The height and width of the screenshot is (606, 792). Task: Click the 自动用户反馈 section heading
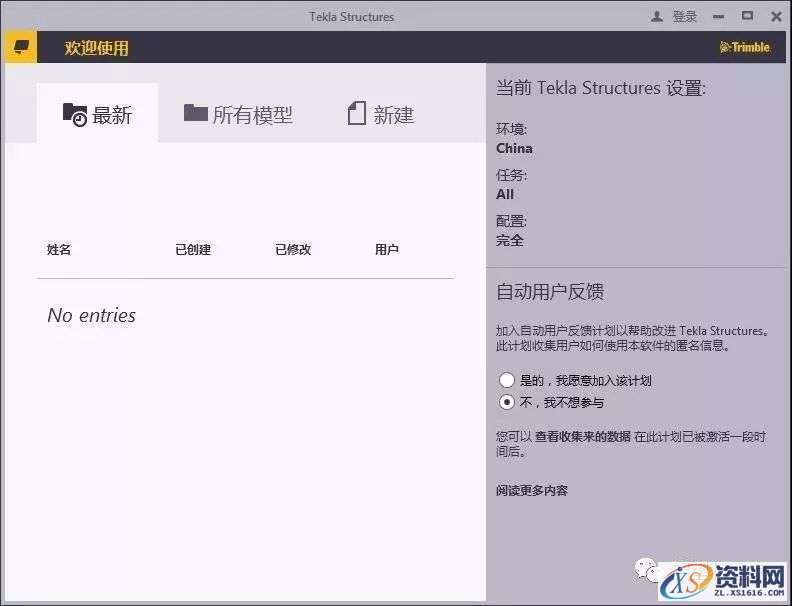pos(550,291)
